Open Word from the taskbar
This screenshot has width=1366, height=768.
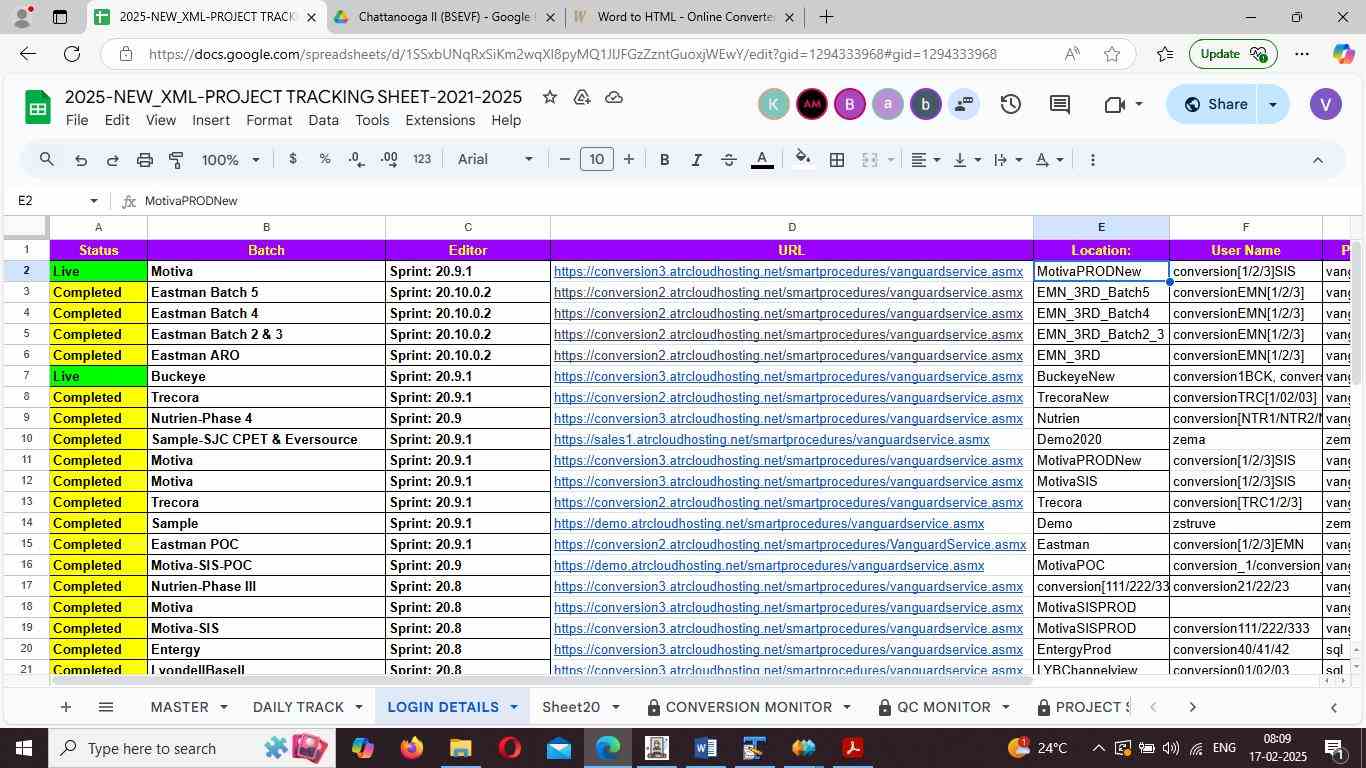pyautogui.click(x=705, y=748)
